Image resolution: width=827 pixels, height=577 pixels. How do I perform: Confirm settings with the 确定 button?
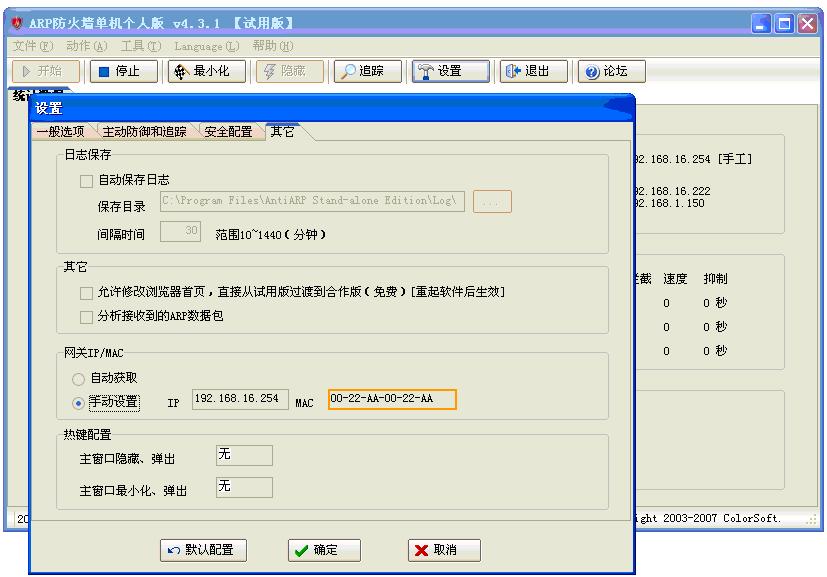[324, 550]
